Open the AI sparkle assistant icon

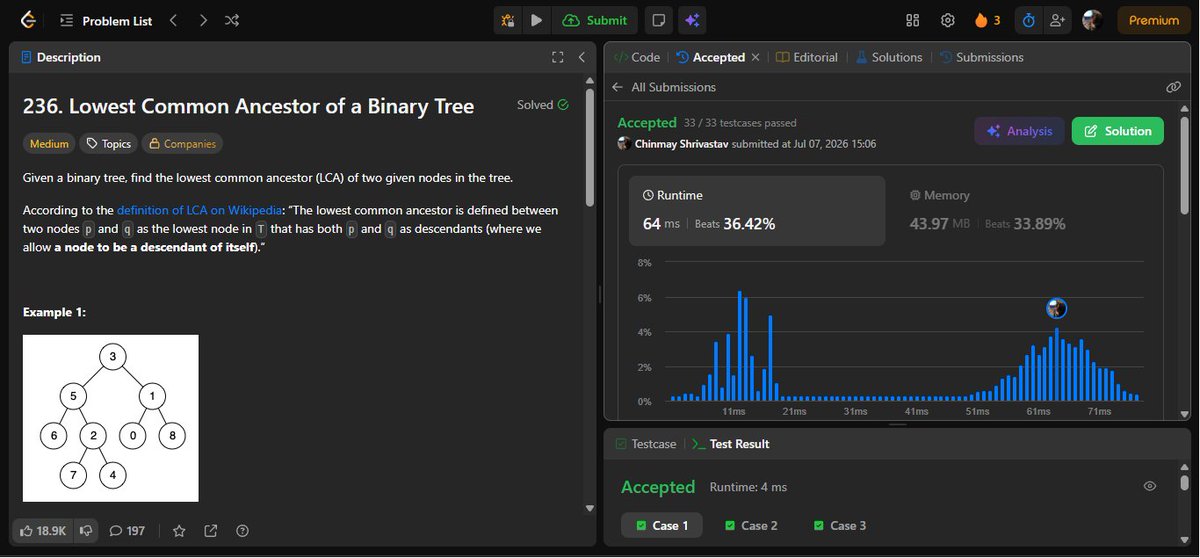click(x=690, y=20)
